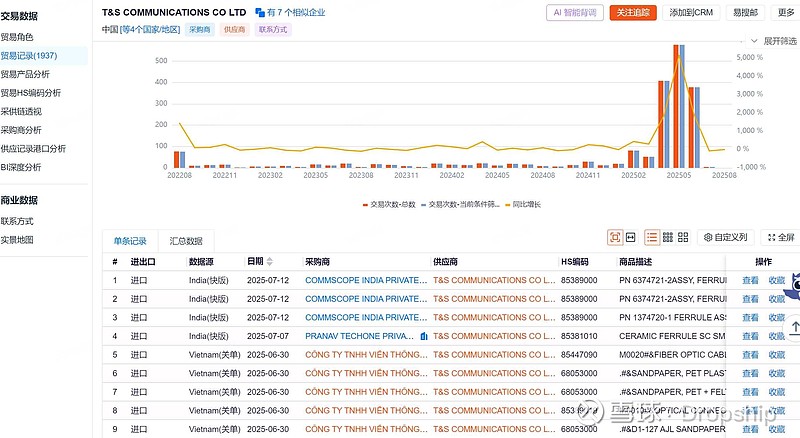Open 贸易角色 in sidebar
The width and height of the screenshot is (800, 438).
point(17,37)
